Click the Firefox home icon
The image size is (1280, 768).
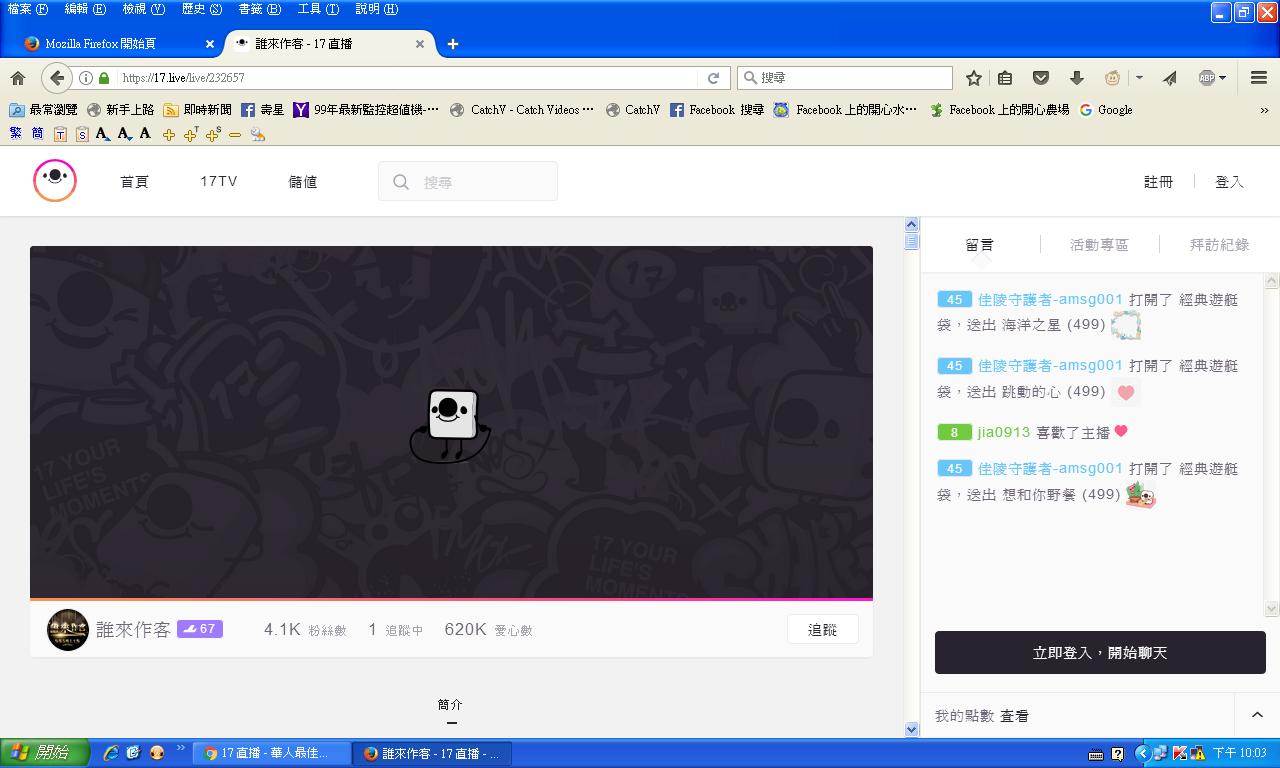(17, 78)
